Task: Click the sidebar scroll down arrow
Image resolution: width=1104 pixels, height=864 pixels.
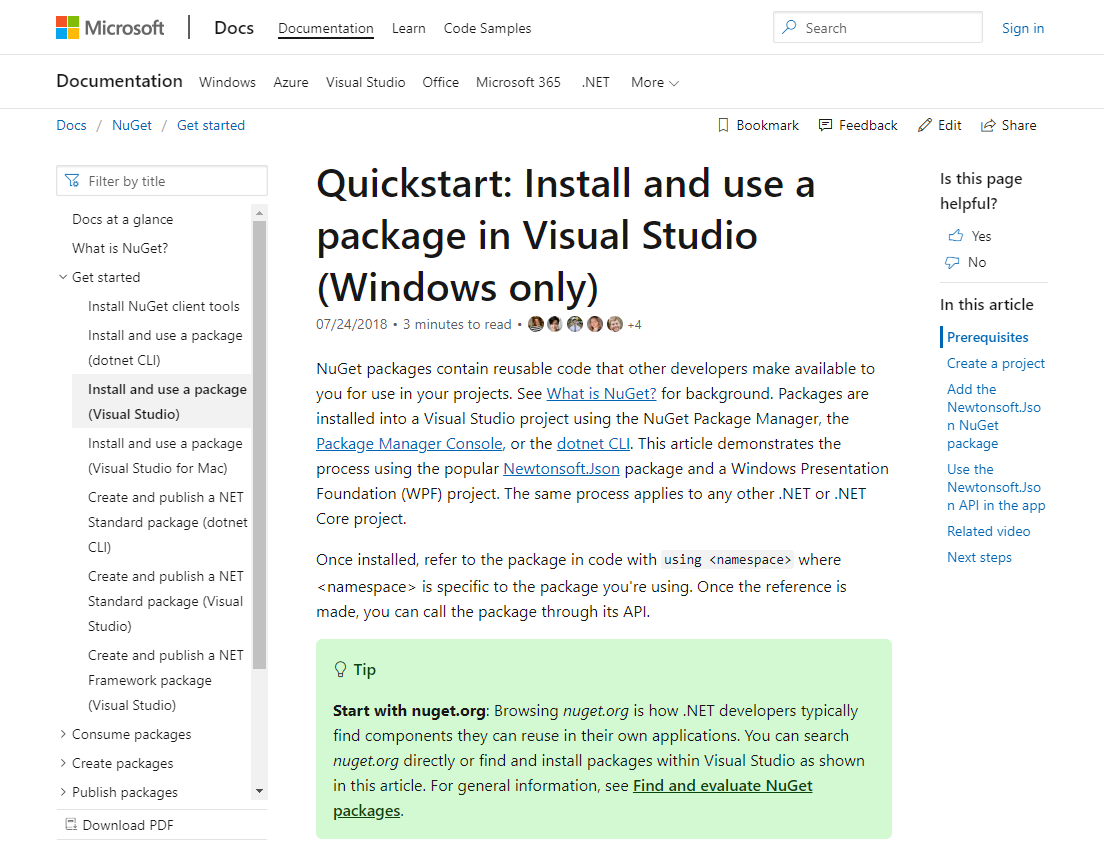Action: pyautogui.click(x=259, y=791)
